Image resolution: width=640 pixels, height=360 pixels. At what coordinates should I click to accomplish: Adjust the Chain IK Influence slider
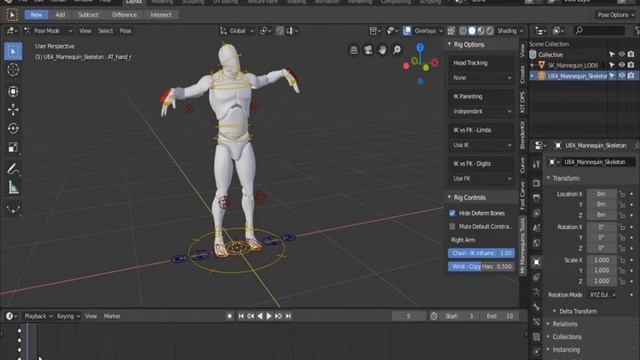click(x=481, y=253)
